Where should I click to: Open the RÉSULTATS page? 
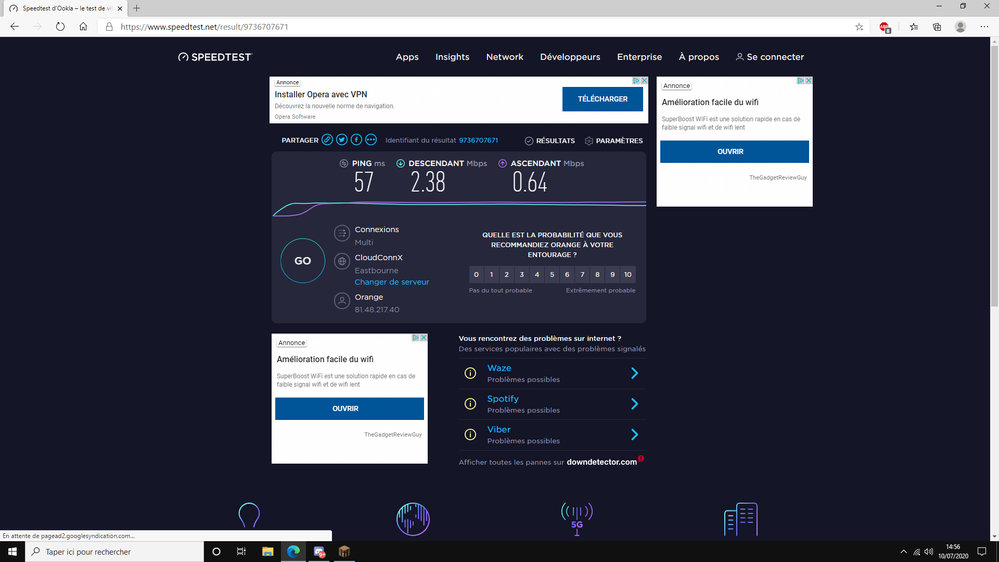[x=549, y=141]
